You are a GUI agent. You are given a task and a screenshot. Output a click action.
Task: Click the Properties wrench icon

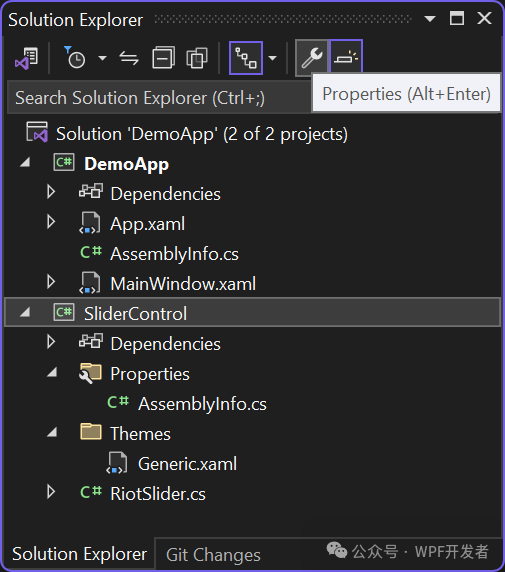click(x=312, y=58)
